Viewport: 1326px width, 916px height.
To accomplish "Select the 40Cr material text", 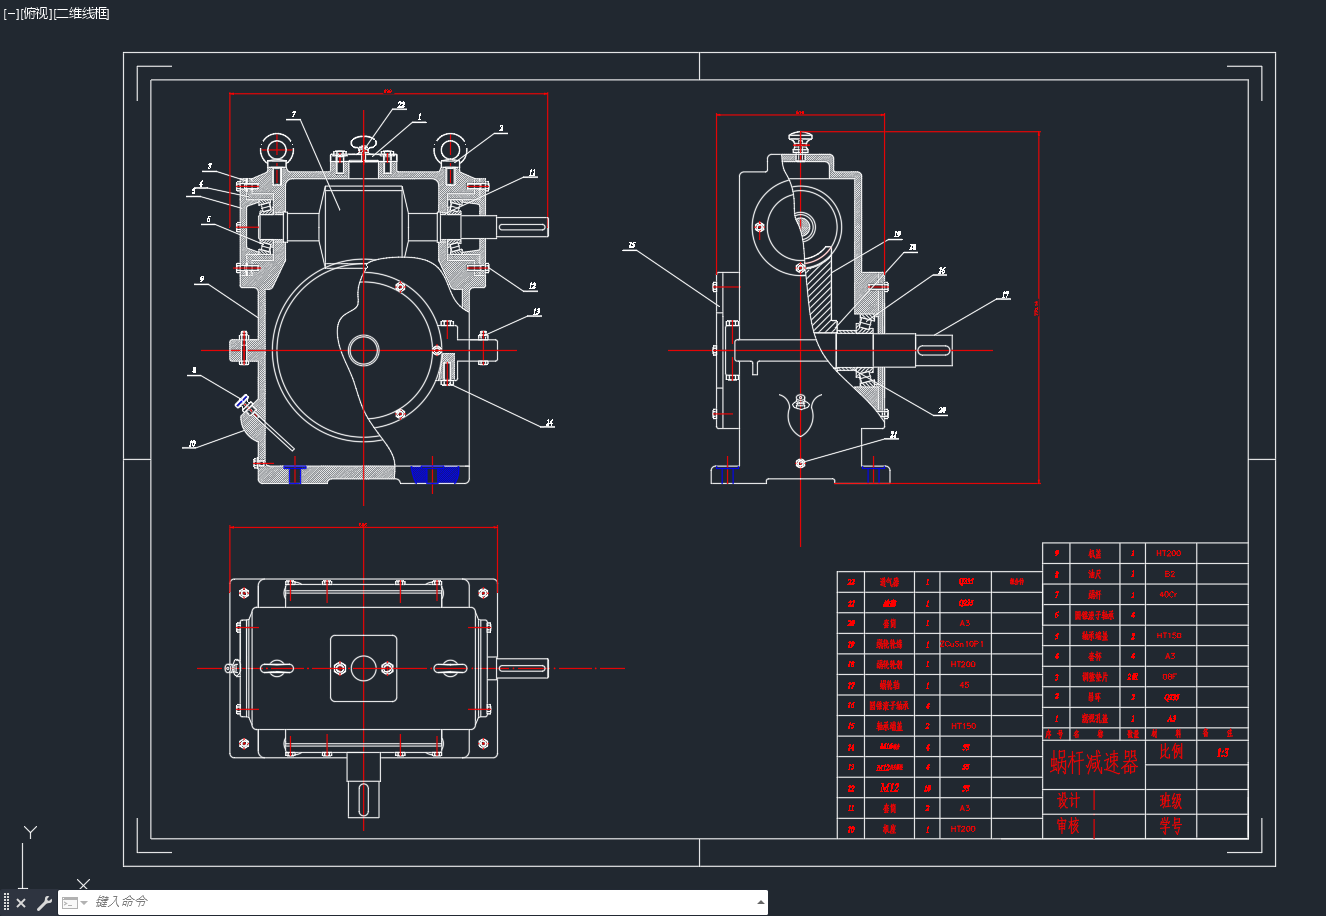I will pos(1168,594).
